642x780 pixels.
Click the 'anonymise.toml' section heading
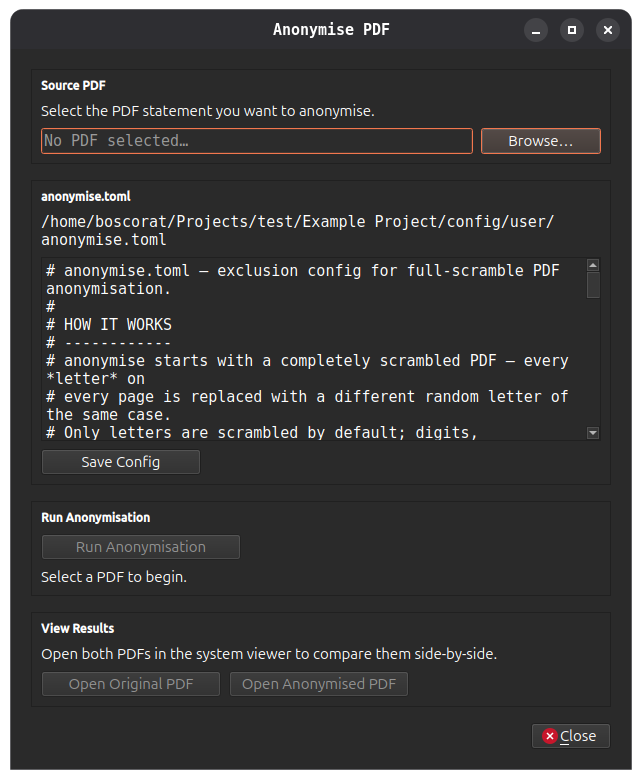(86, 196)
